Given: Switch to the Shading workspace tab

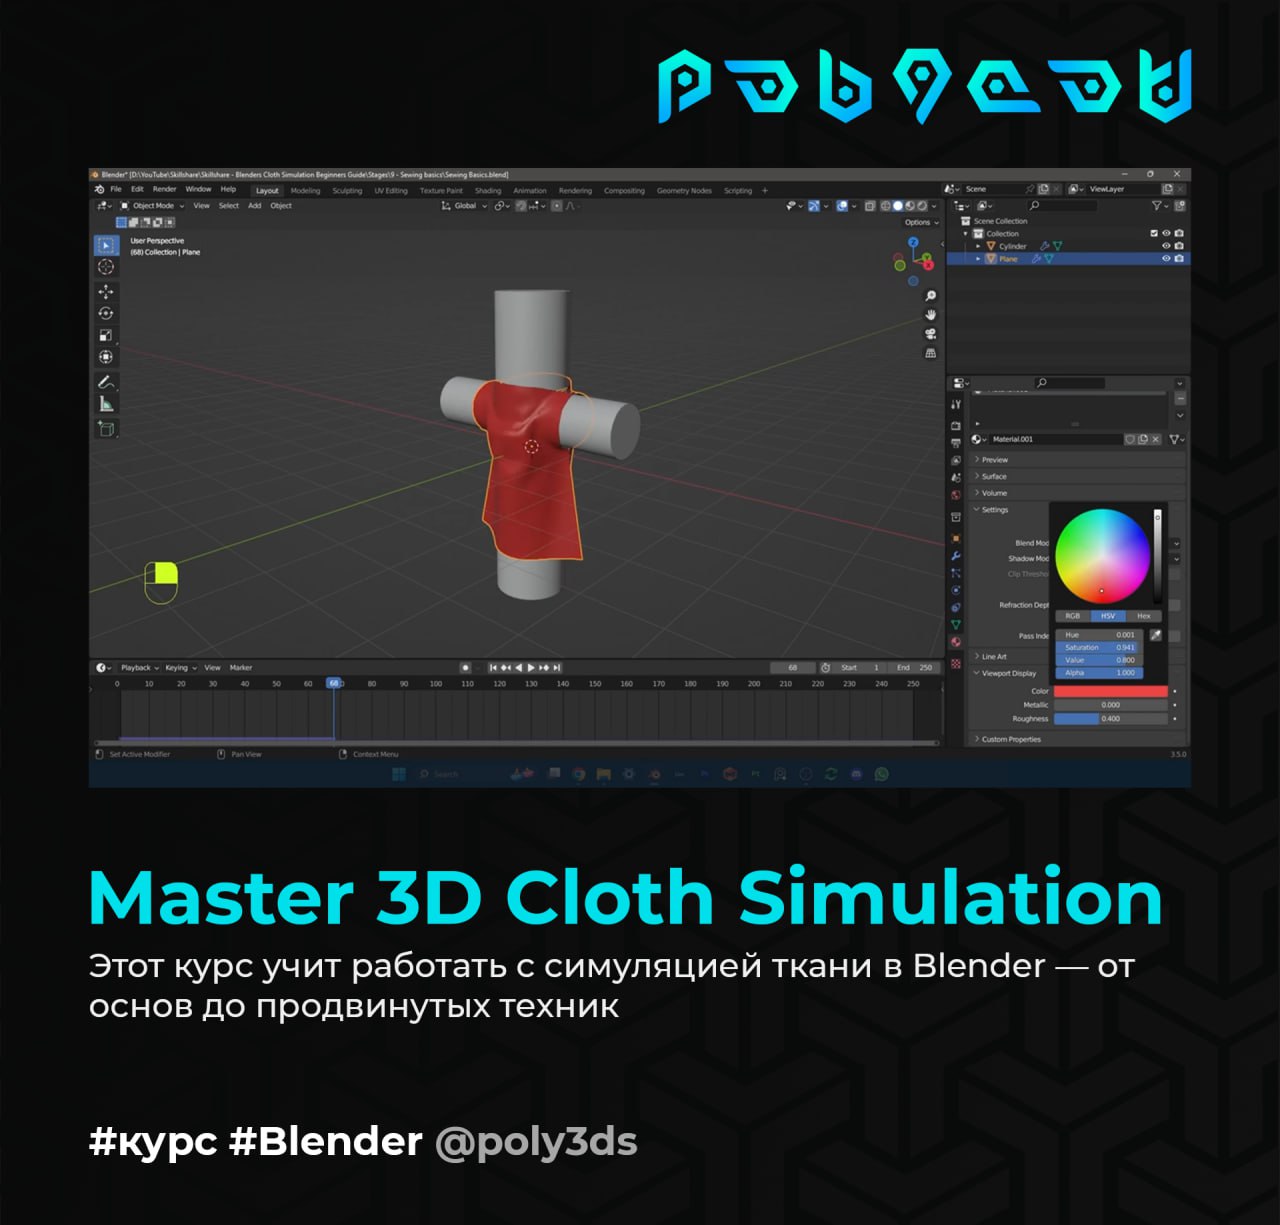Looking at the screenshot, I should click(x=488, y=190).
